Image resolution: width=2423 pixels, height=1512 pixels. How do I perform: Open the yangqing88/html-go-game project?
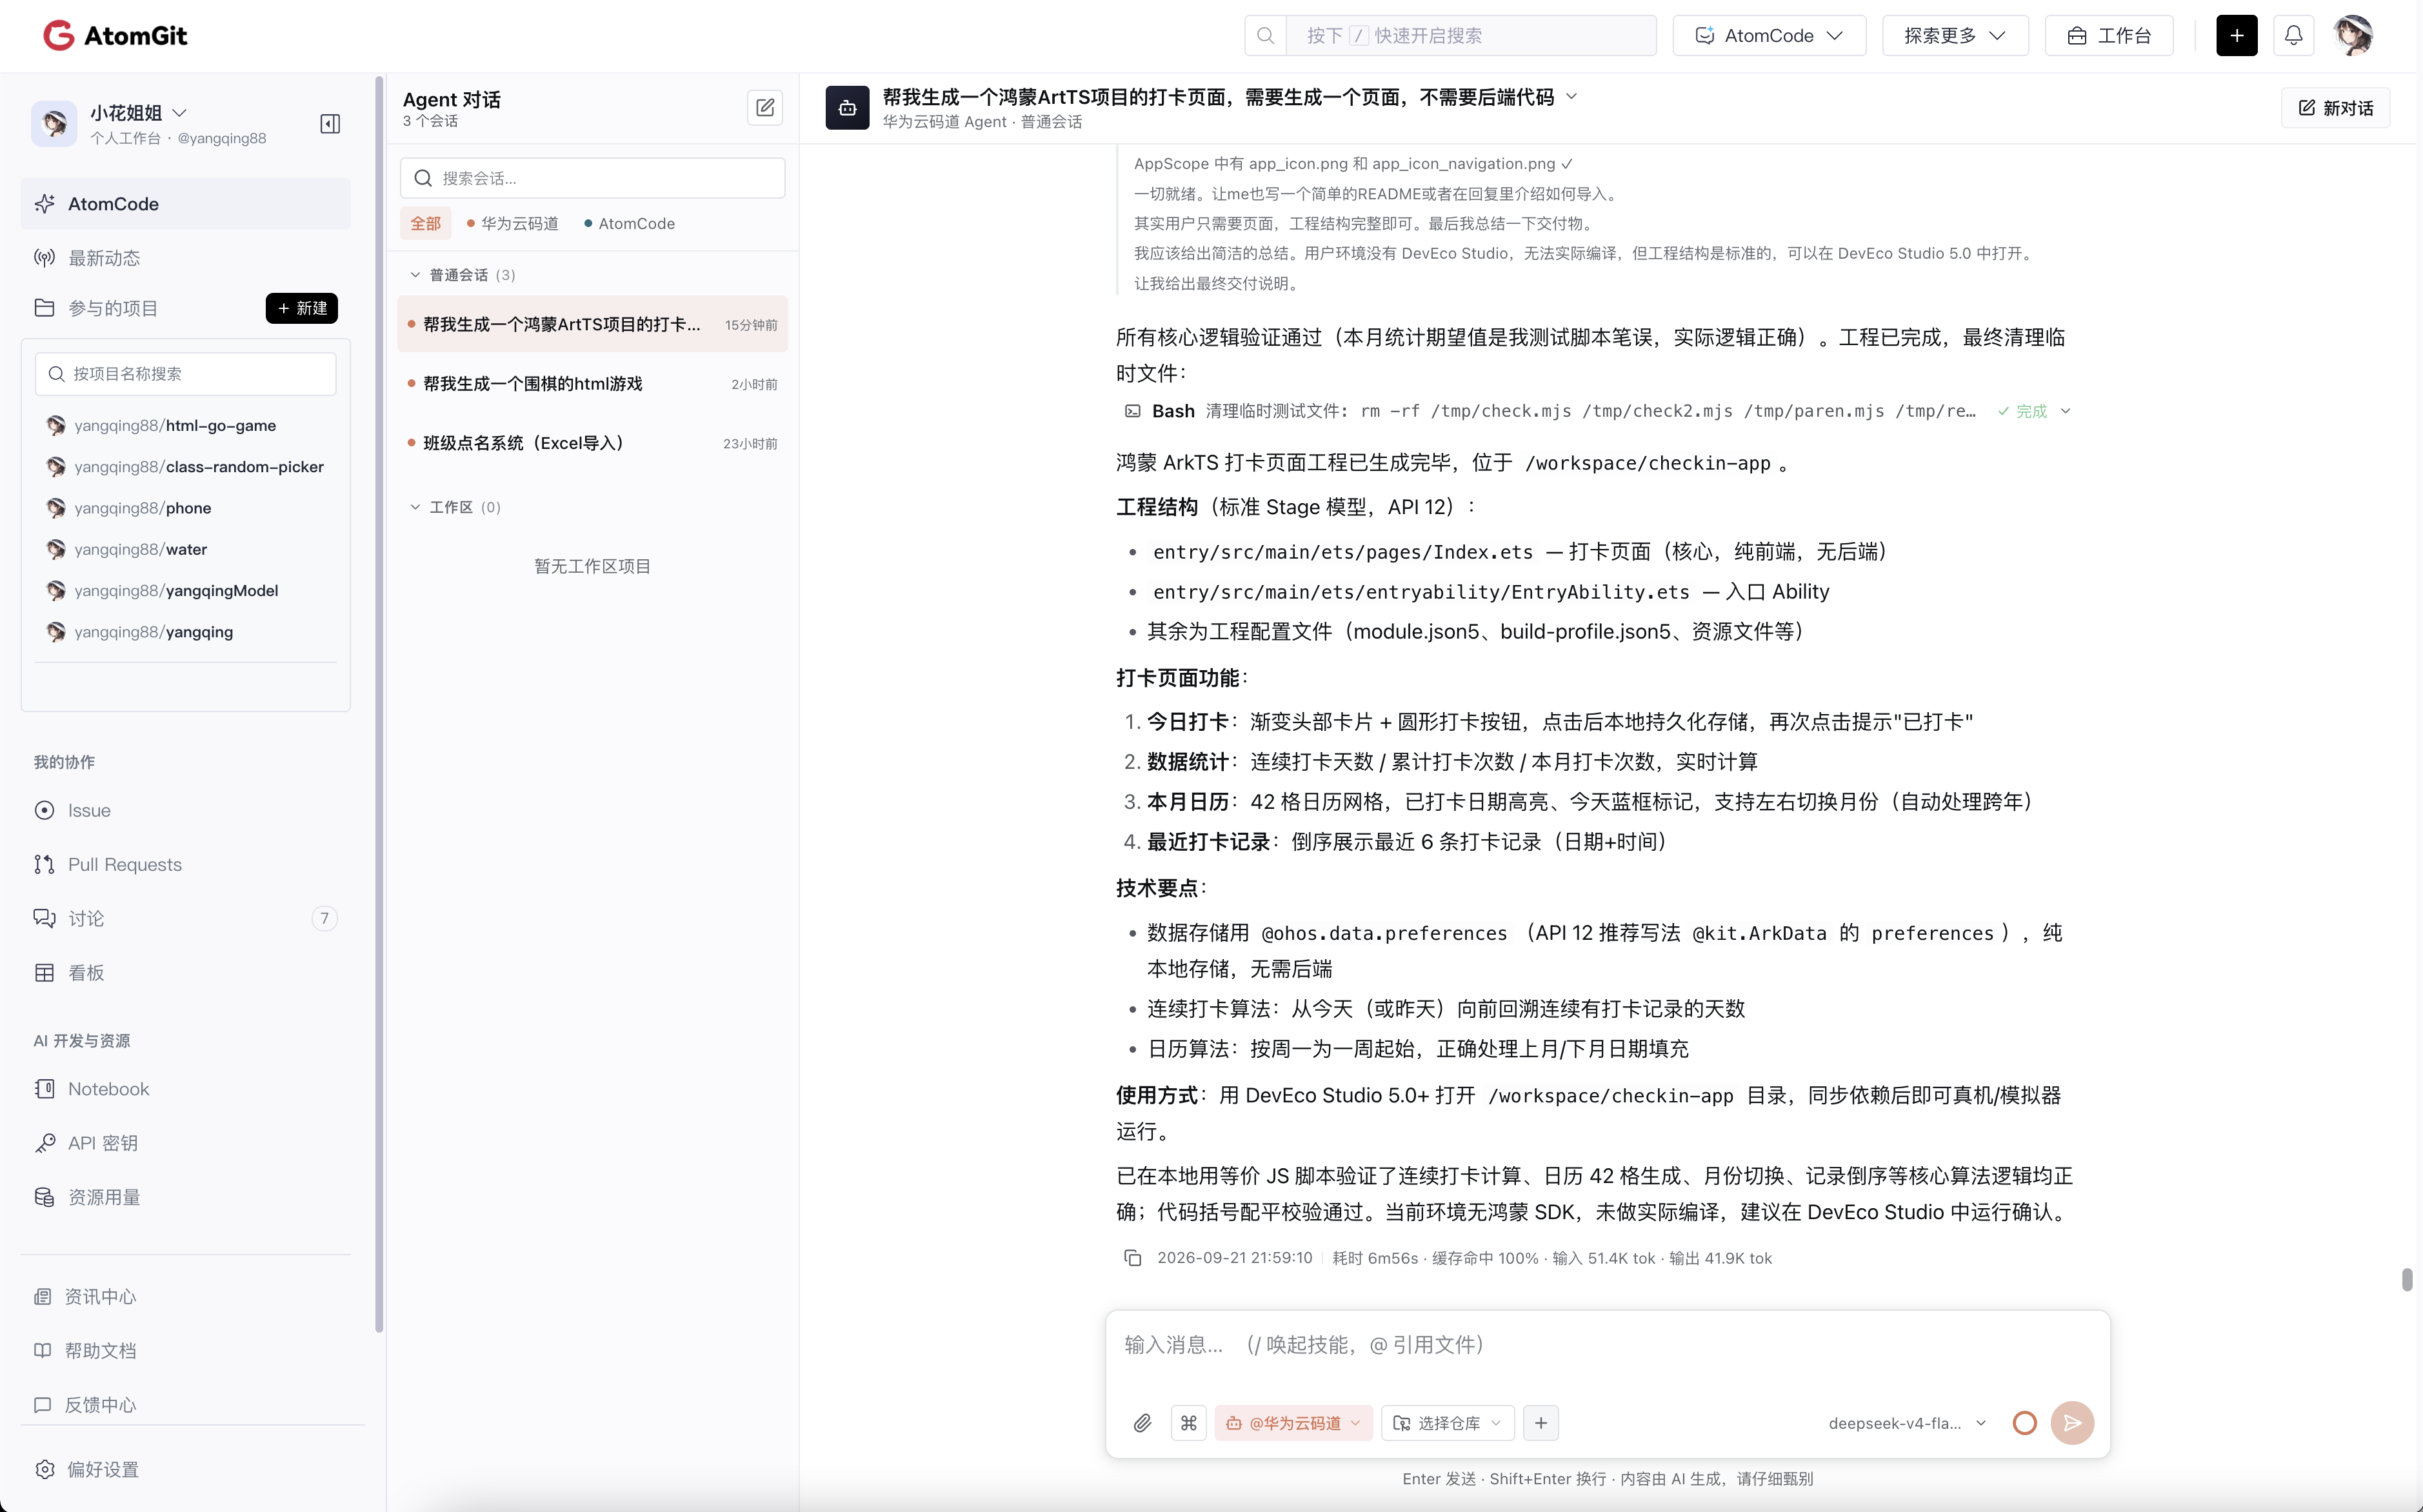[175, 425]
